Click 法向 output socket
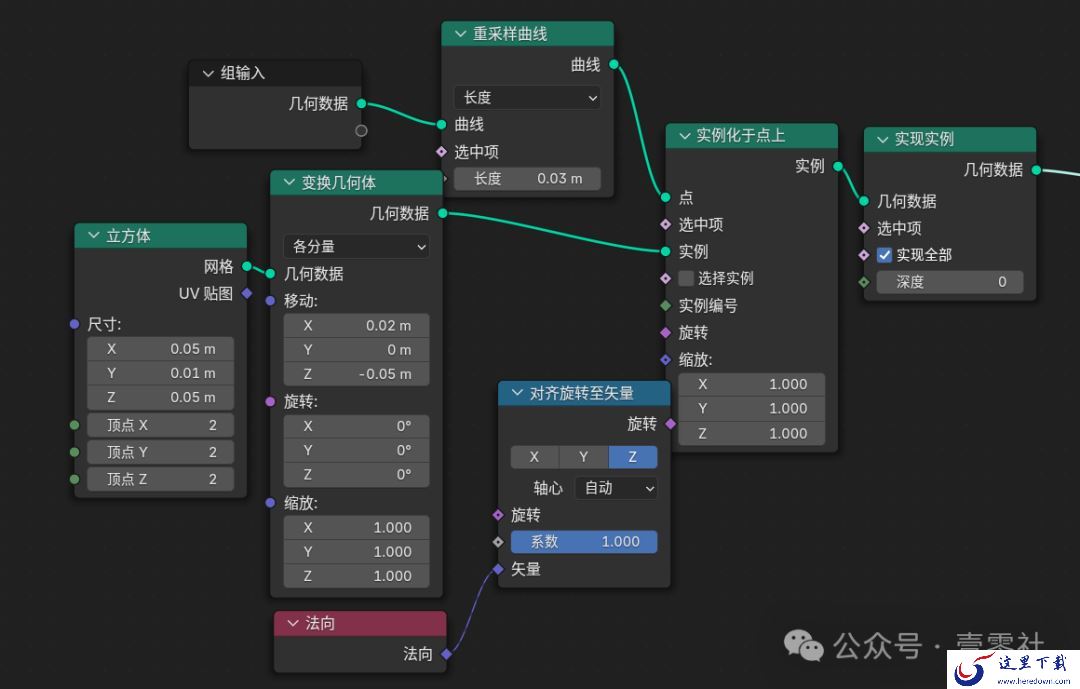 (x=446, y=654)
